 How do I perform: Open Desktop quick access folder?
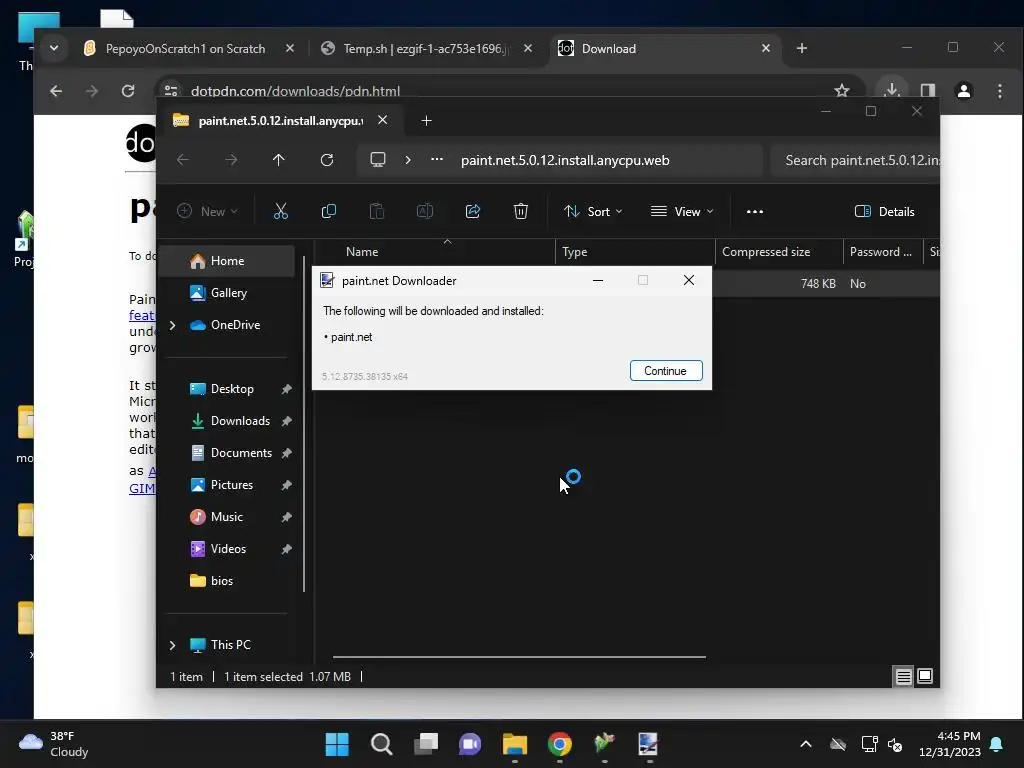point(227,389)
